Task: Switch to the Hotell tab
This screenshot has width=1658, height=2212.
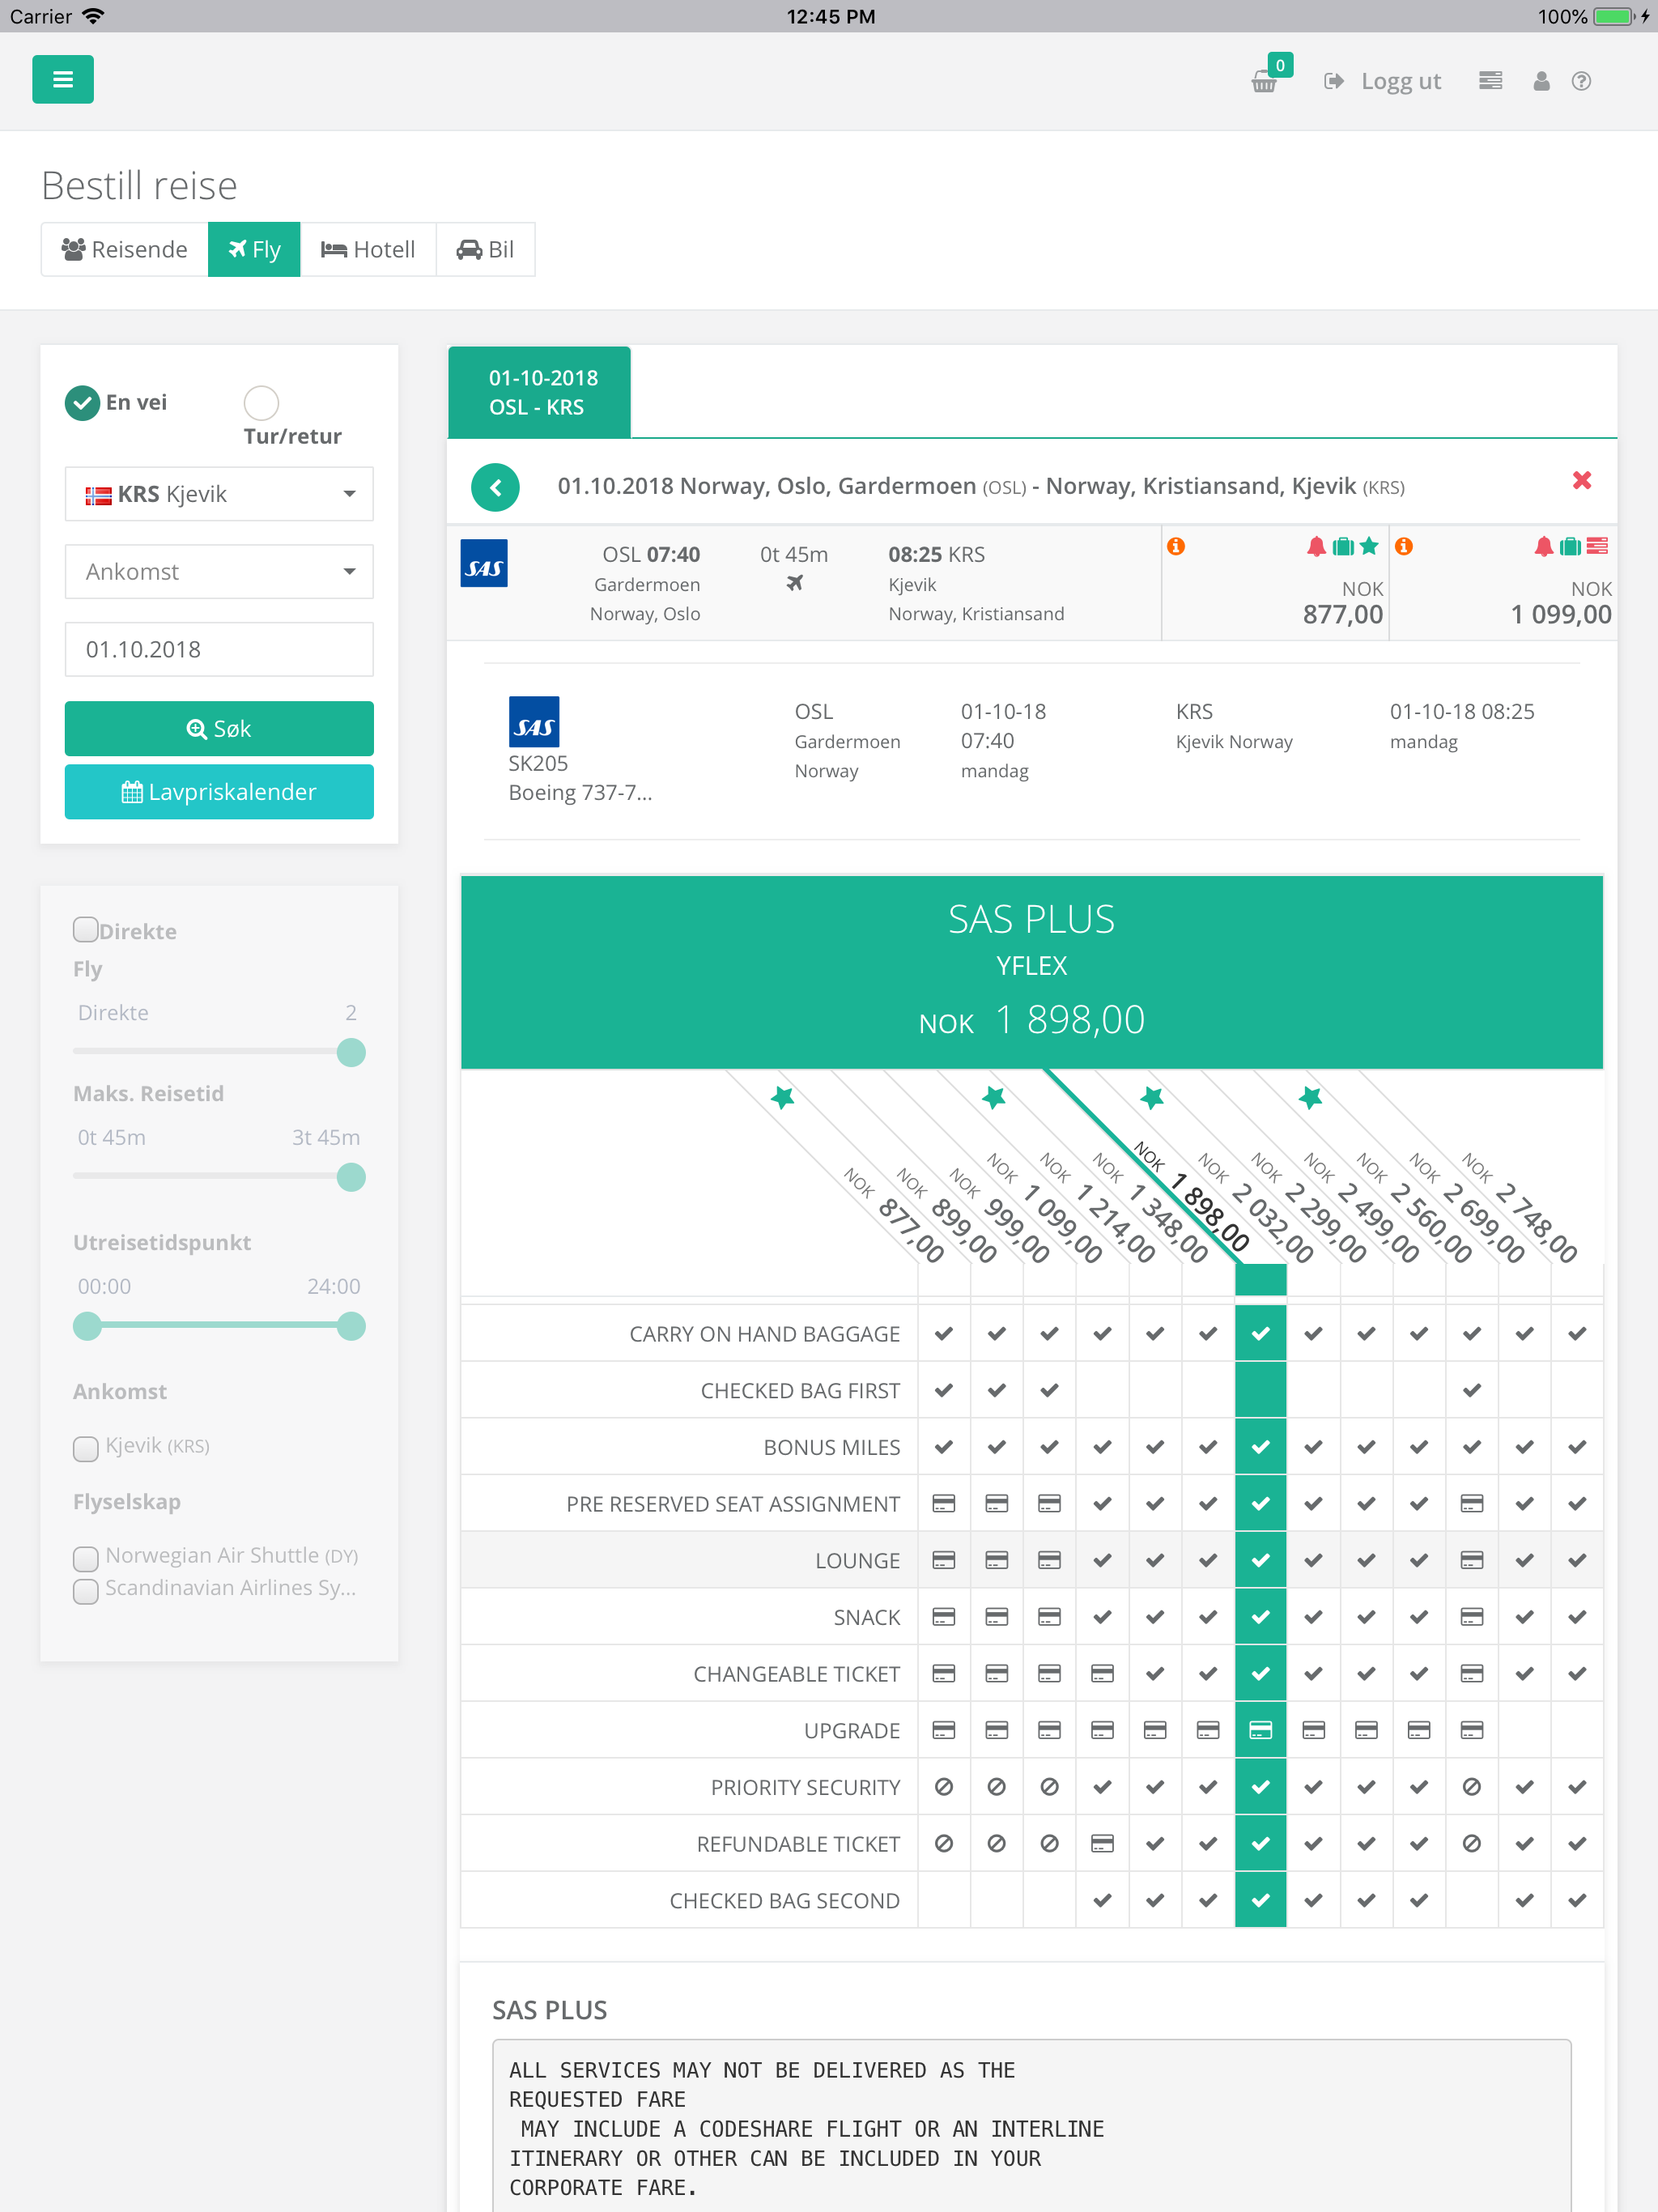Action: 368,249
